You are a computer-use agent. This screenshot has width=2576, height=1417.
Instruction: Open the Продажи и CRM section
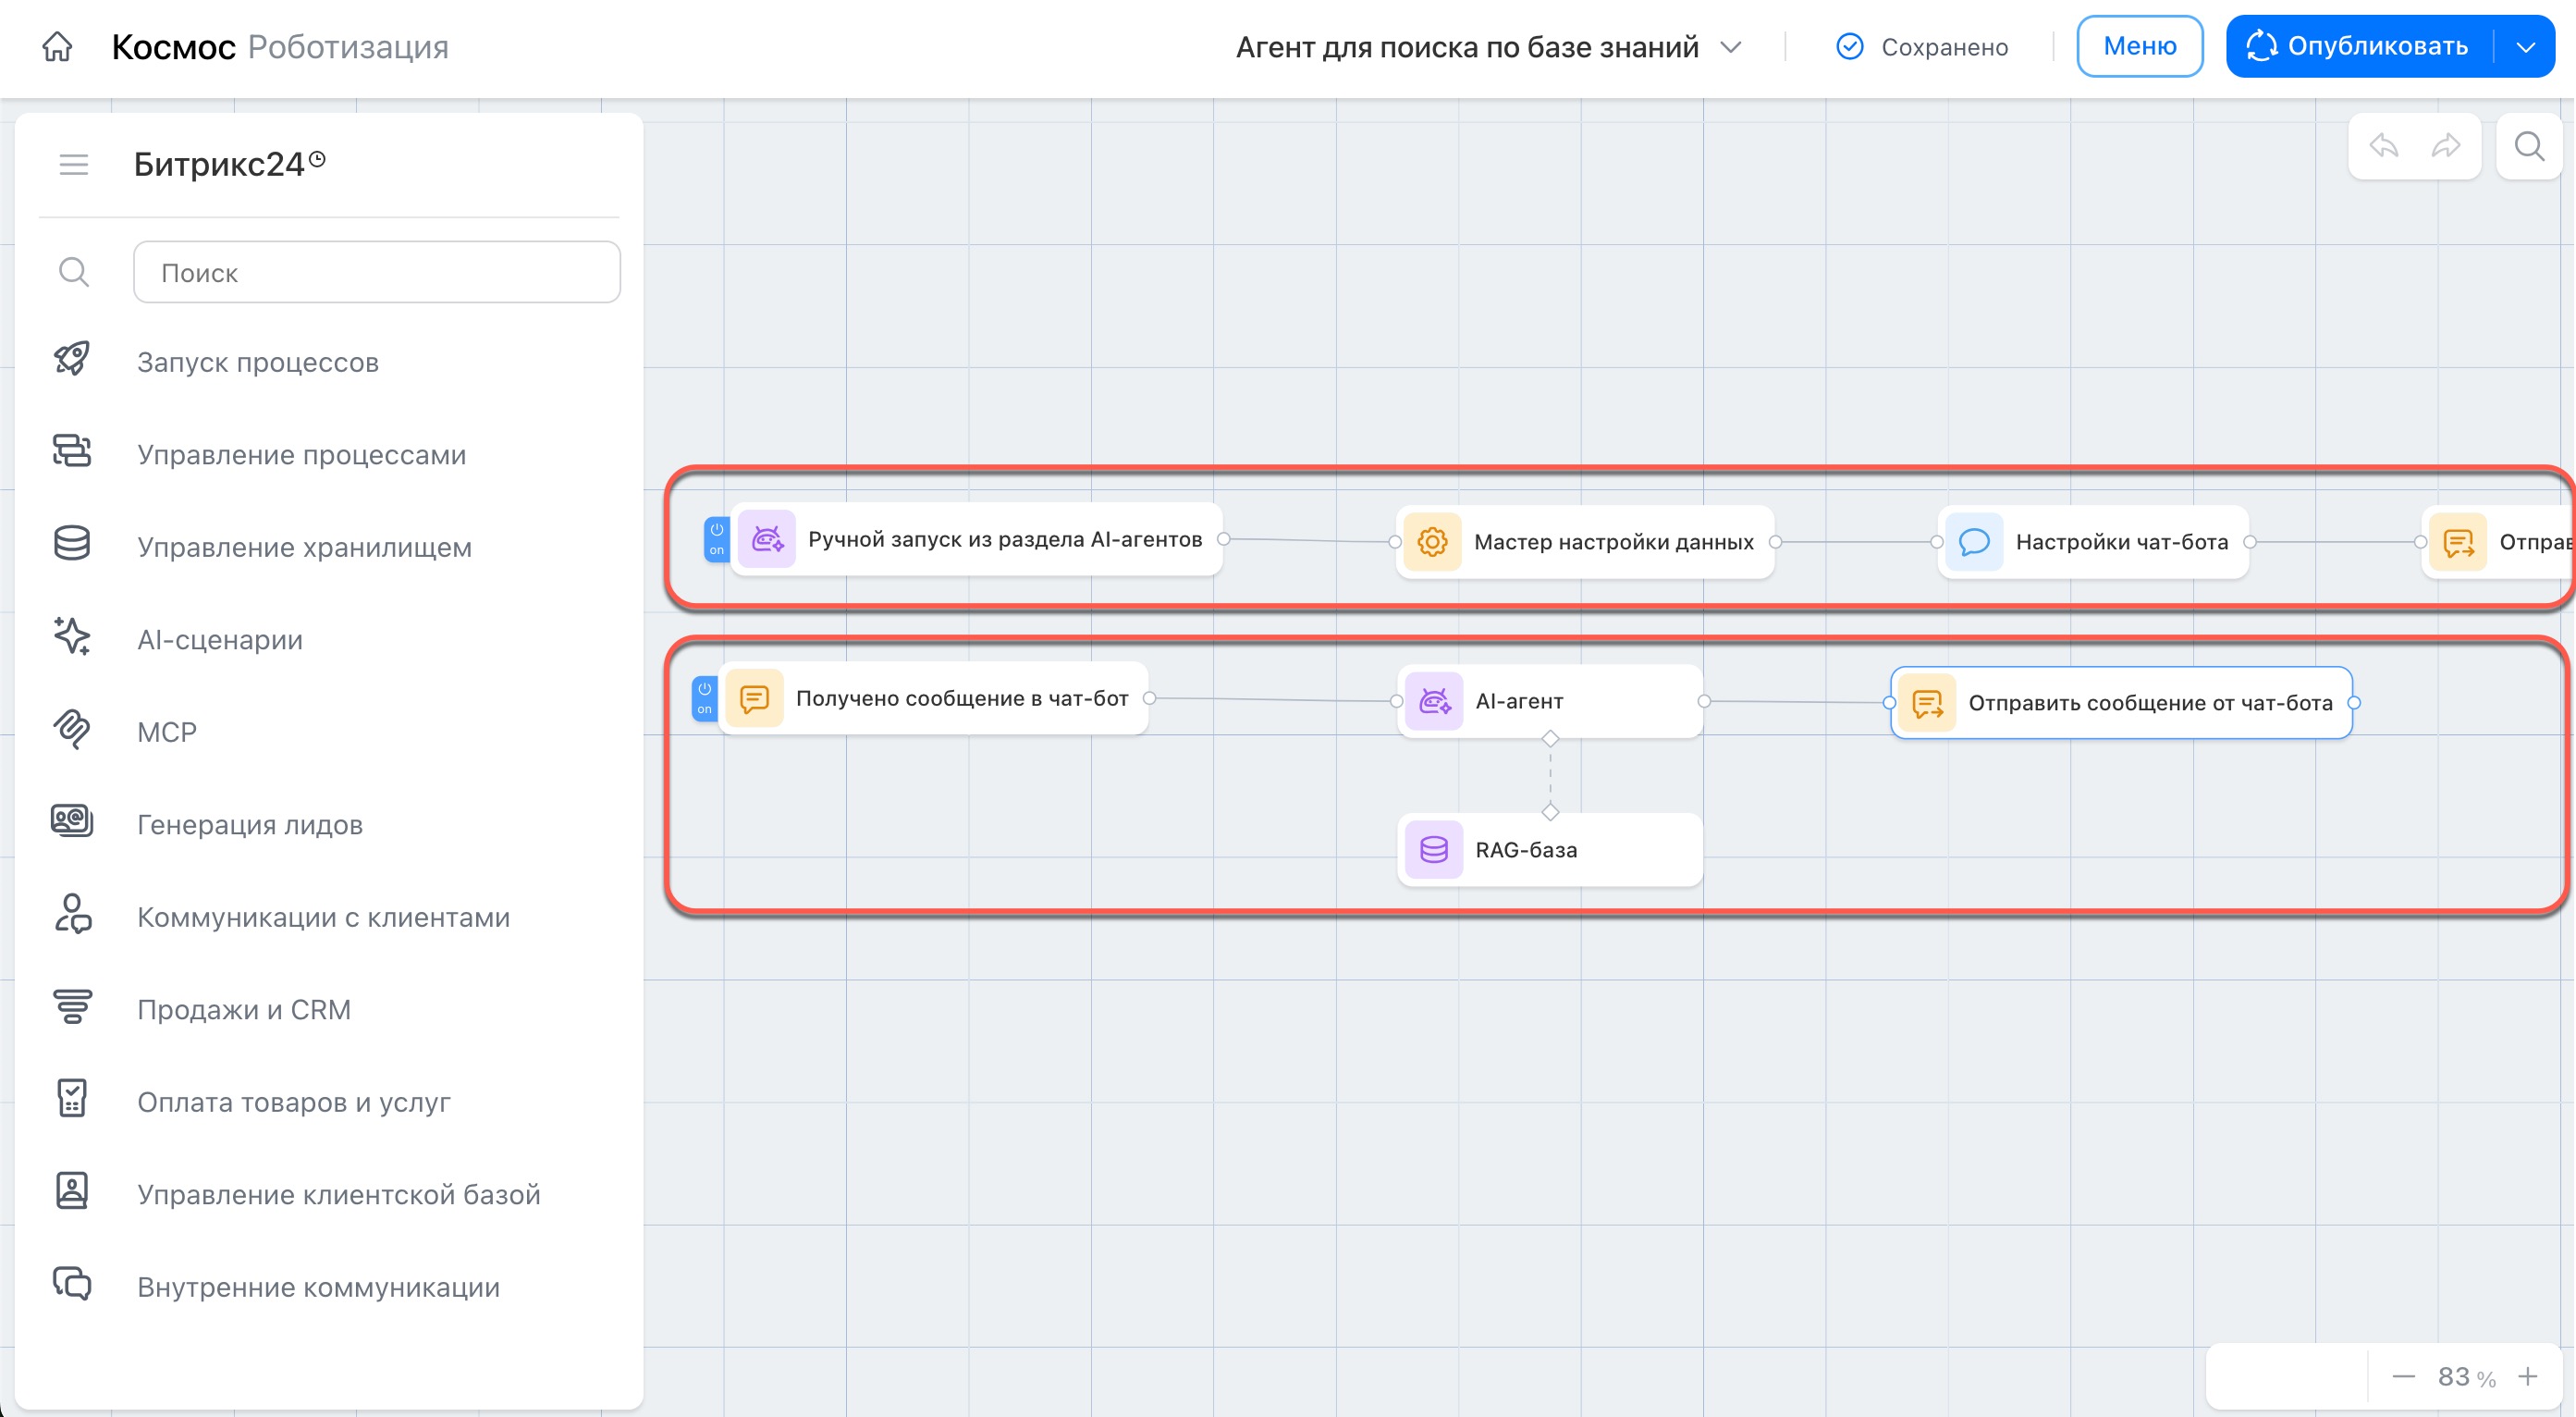243,1009
